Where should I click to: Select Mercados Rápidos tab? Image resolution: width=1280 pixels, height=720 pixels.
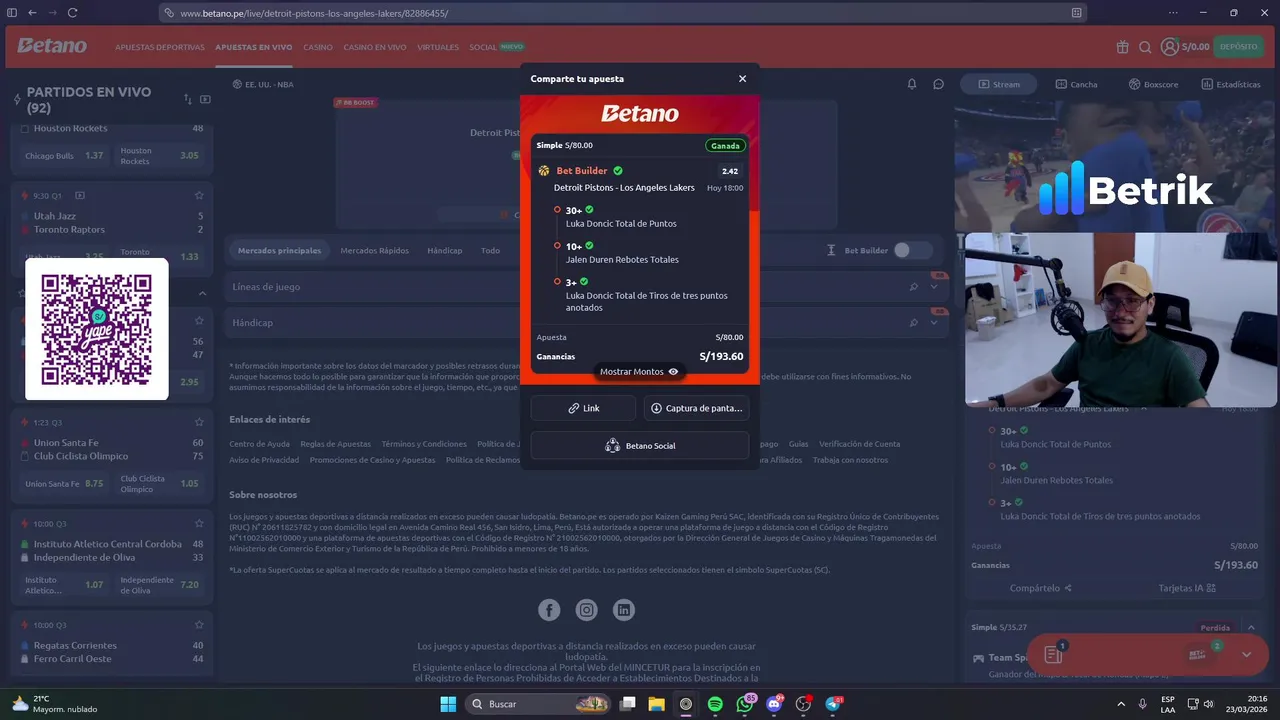tap(374, 250)
